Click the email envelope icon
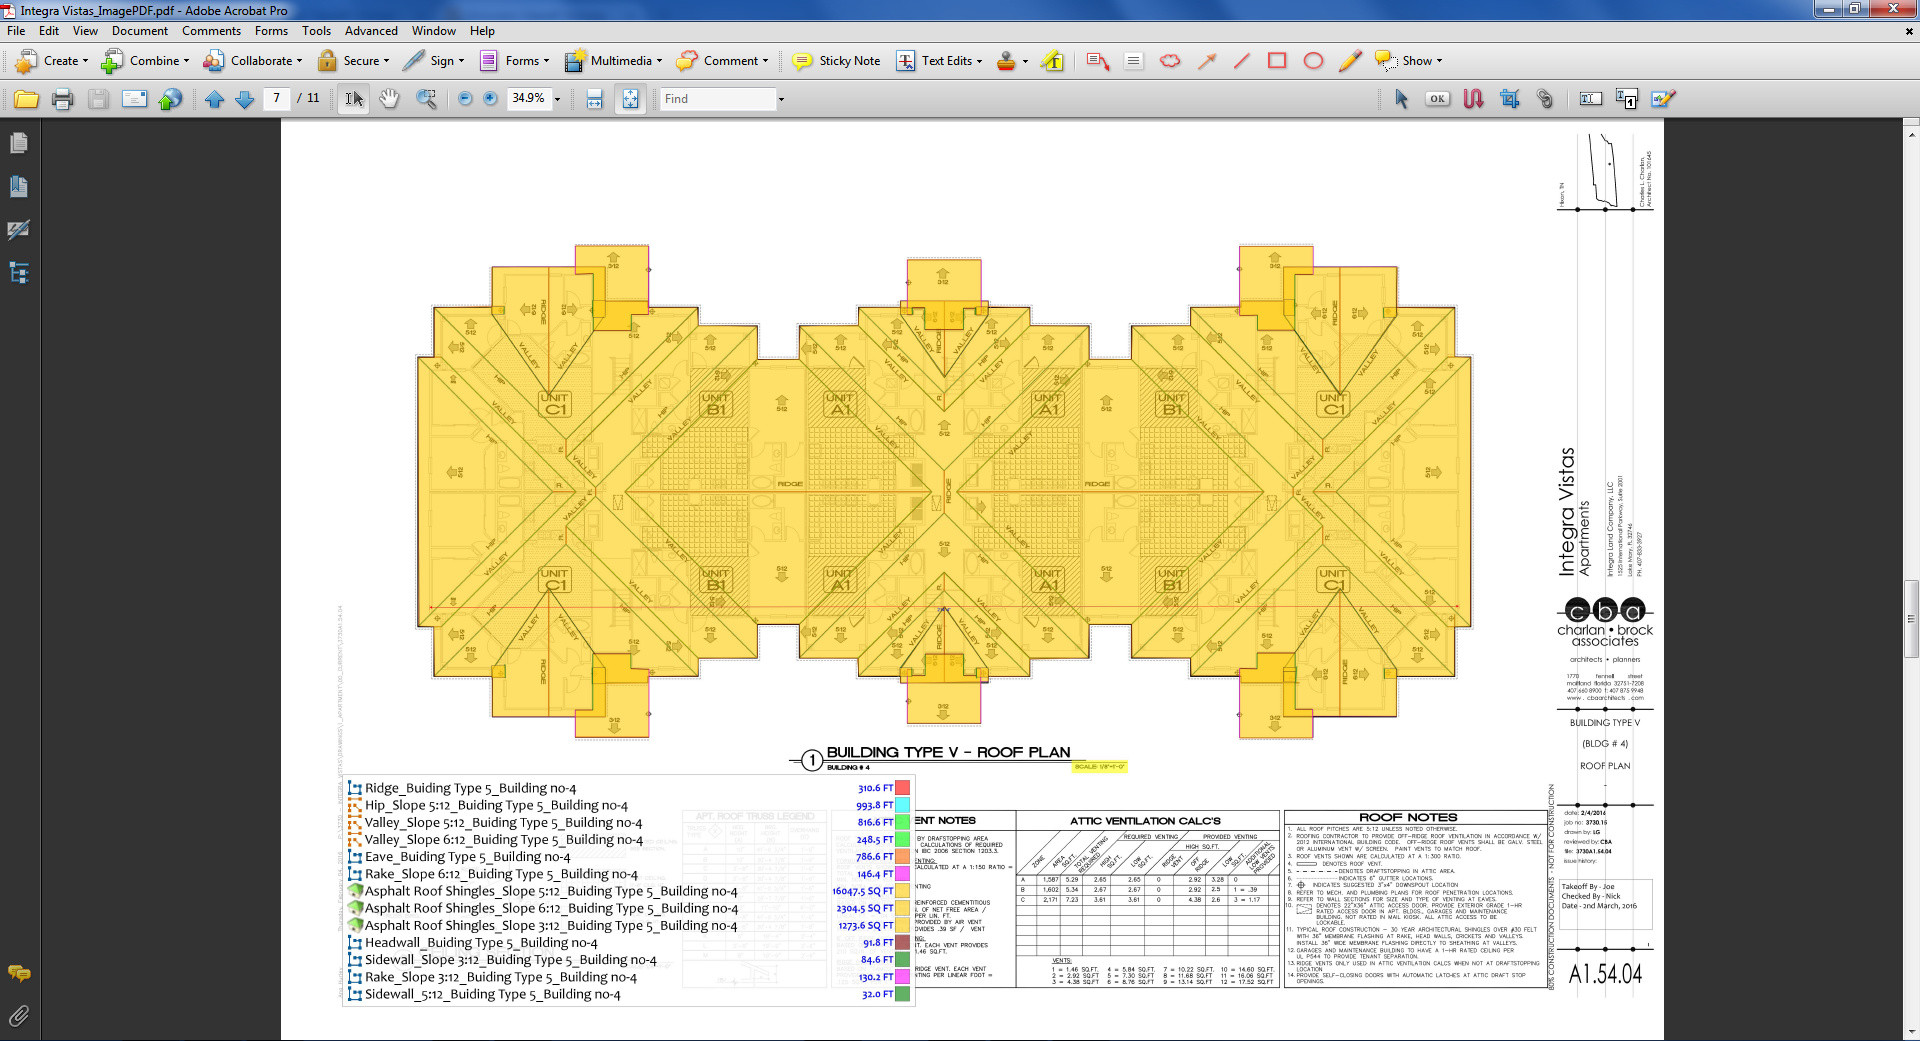The image size is (1920, 1041). (x=134, y=99)
